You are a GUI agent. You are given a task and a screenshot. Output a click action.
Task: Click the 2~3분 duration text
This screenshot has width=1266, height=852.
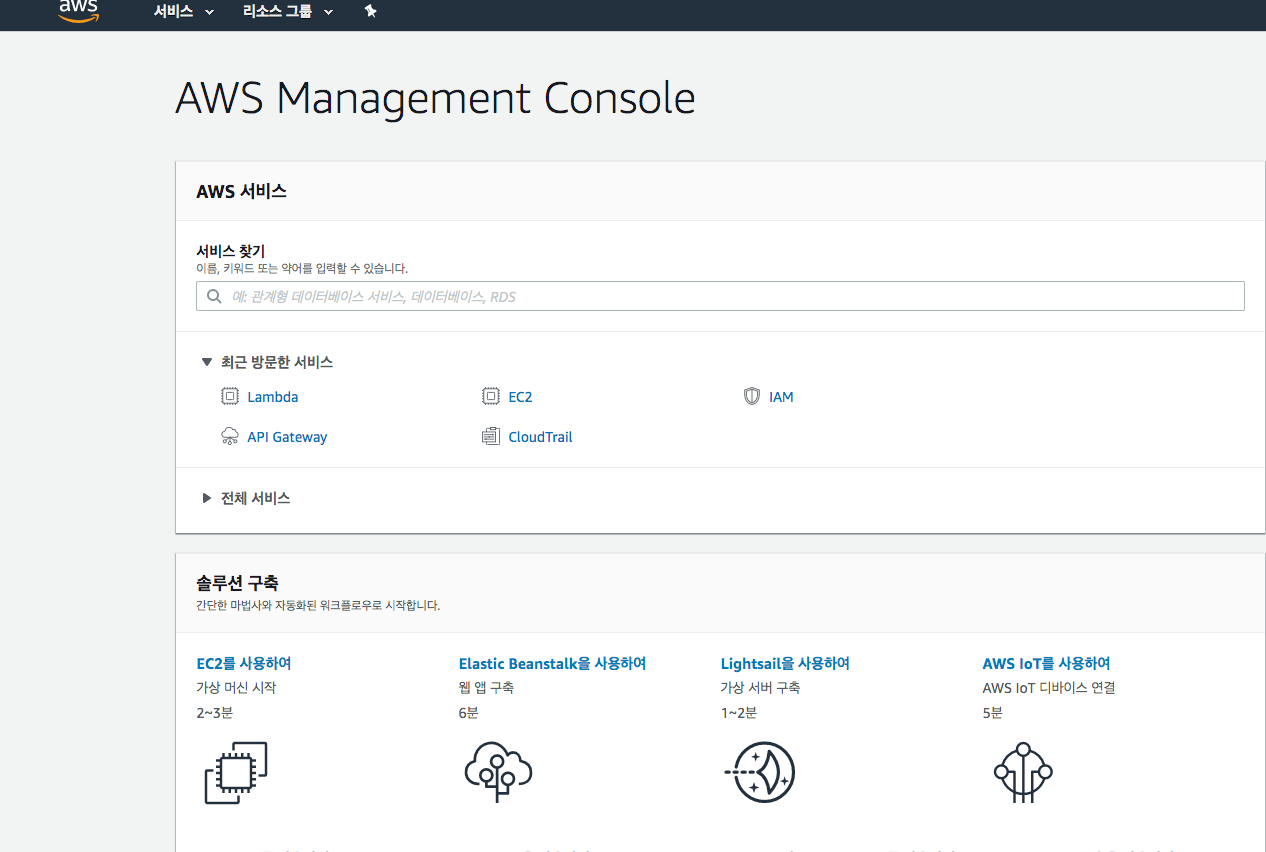214,713
